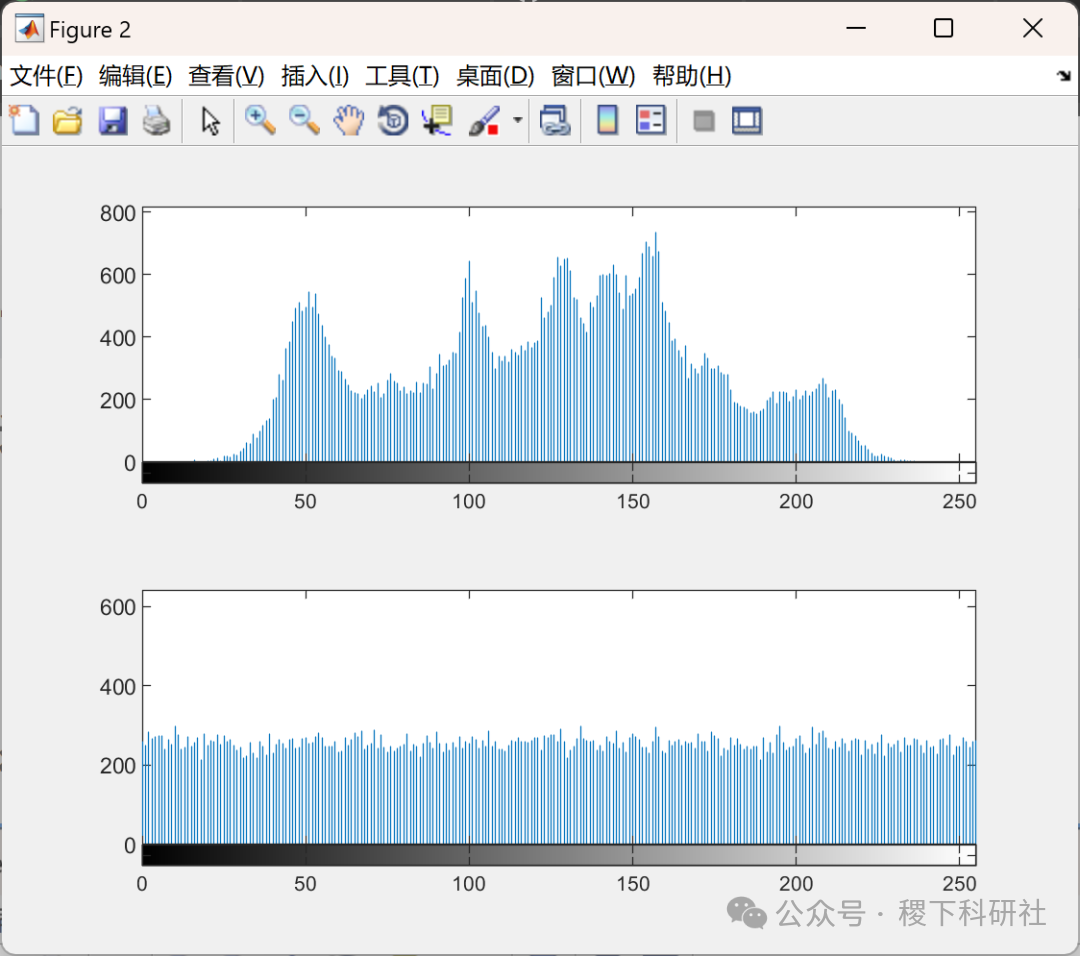Open the 插入(I) menu
Viewport: 1080px width, 956px height.
[x=313, y=75]
